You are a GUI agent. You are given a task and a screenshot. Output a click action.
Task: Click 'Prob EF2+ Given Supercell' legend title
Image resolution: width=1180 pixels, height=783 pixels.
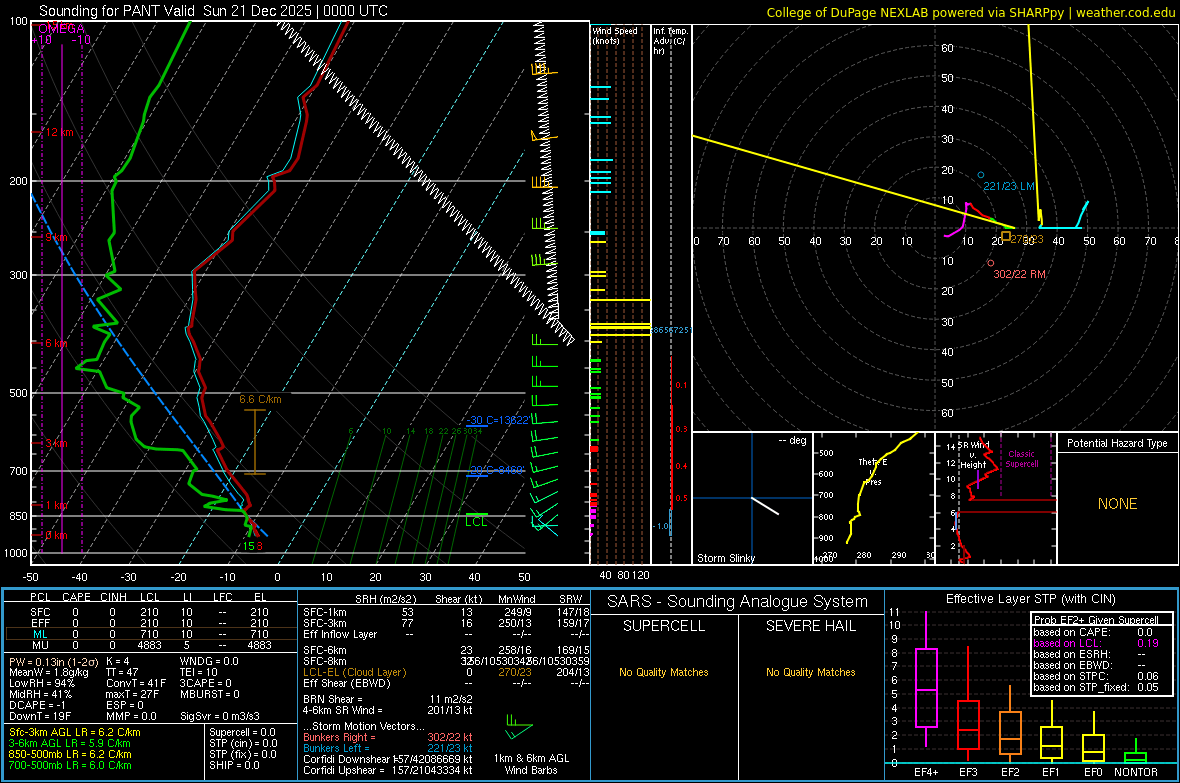pos(1096,620)
